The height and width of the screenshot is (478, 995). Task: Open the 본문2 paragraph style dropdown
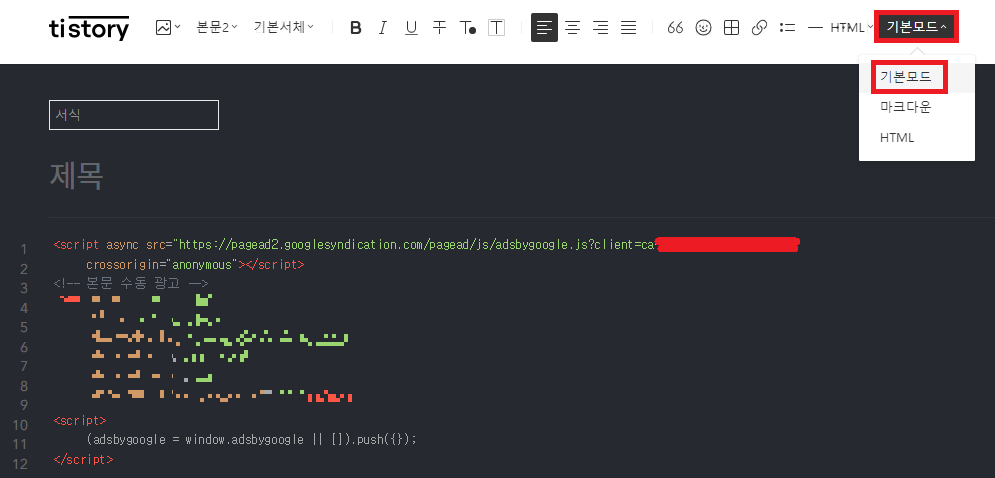pos(217,27)
